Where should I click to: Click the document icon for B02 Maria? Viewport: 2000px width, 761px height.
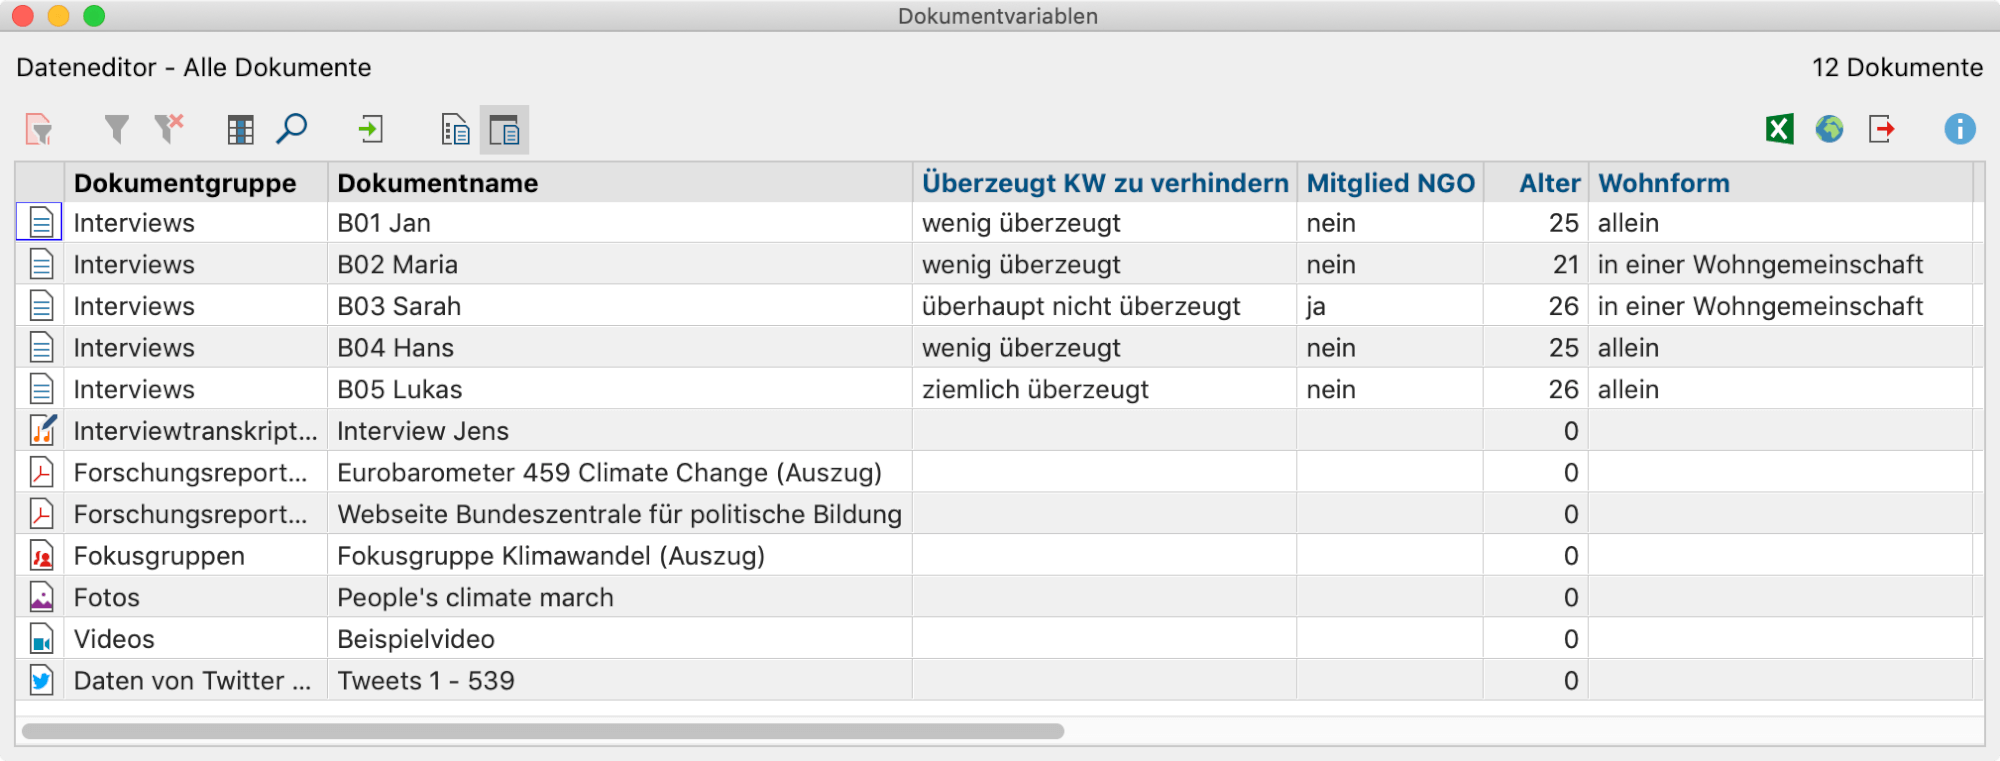(41, 264)
